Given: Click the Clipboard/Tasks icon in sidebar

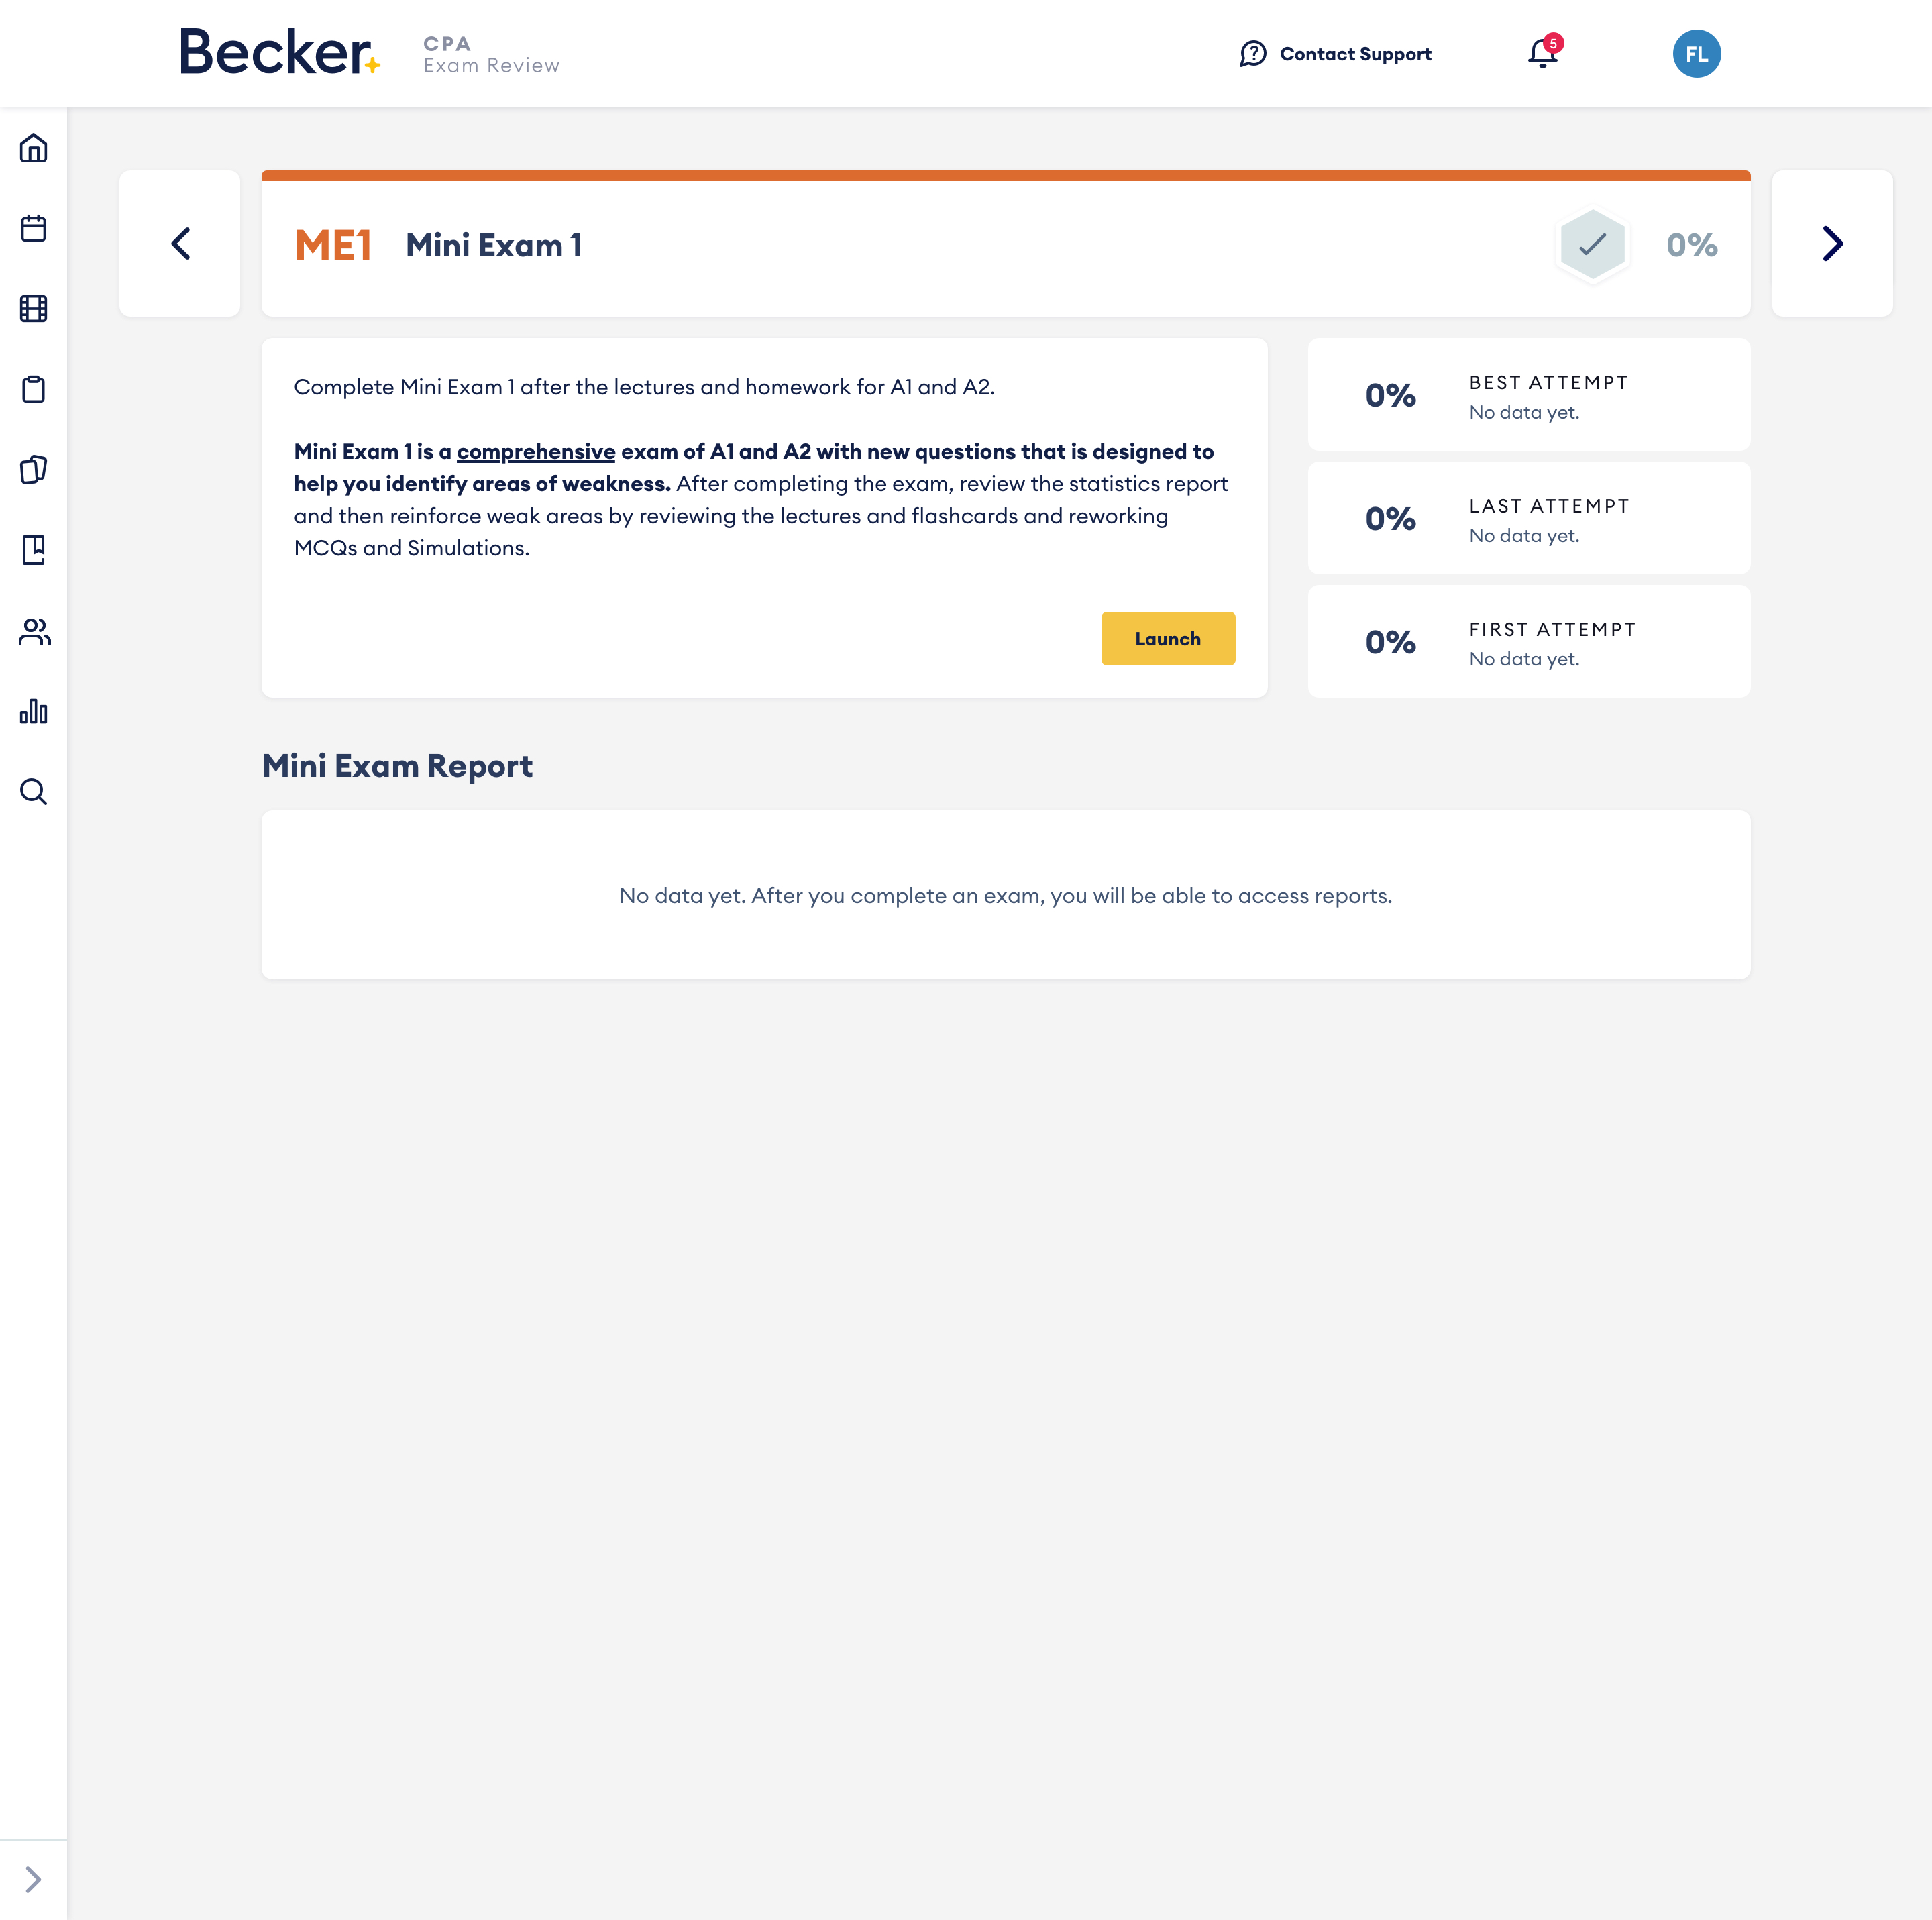Looking at the screenshot, I should (34, 388).
